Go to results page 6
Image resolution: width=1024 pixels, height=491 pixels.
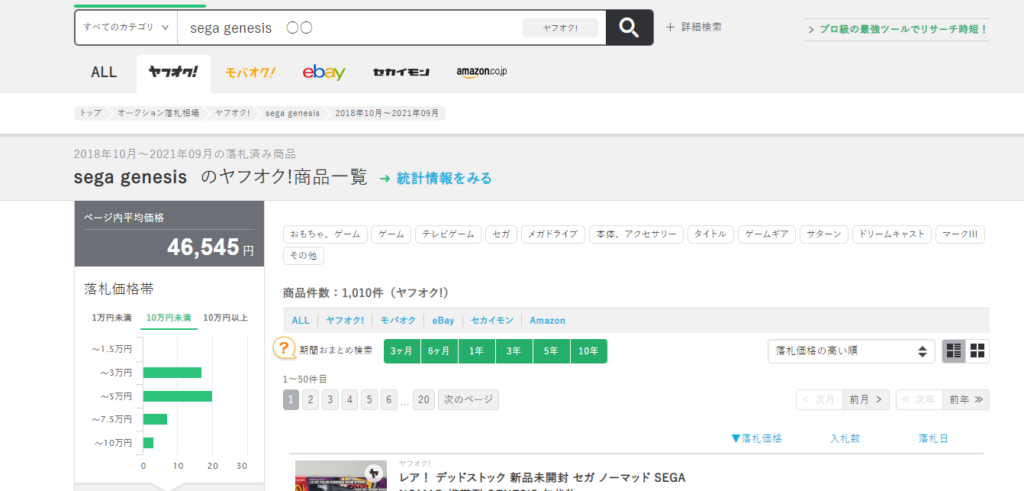389,400
